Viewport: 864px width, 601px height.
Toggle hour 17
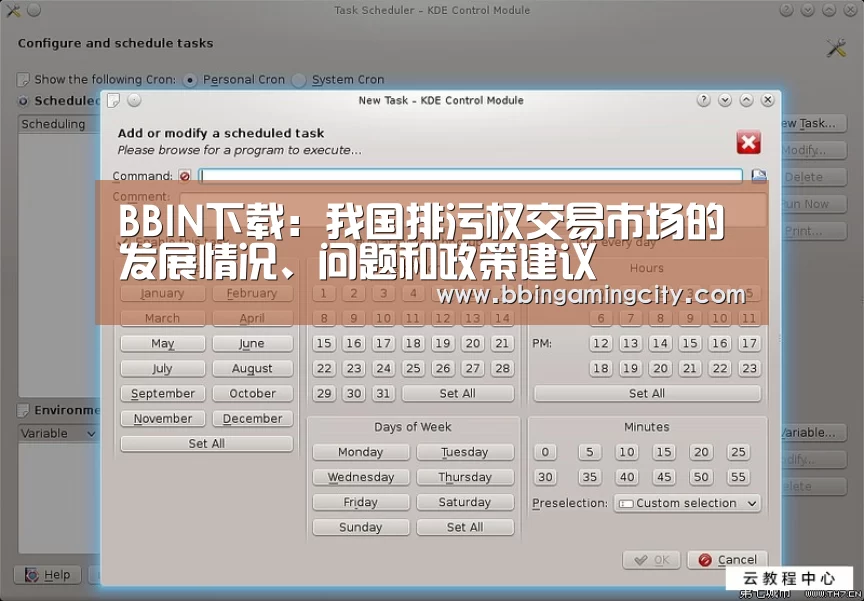749,343
